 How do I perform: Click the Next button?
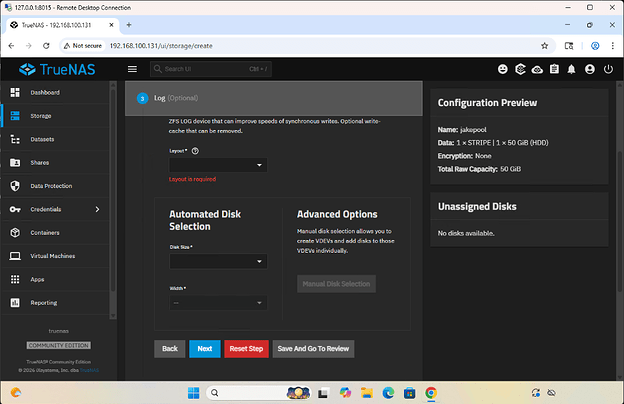click(x=205, y=349)
